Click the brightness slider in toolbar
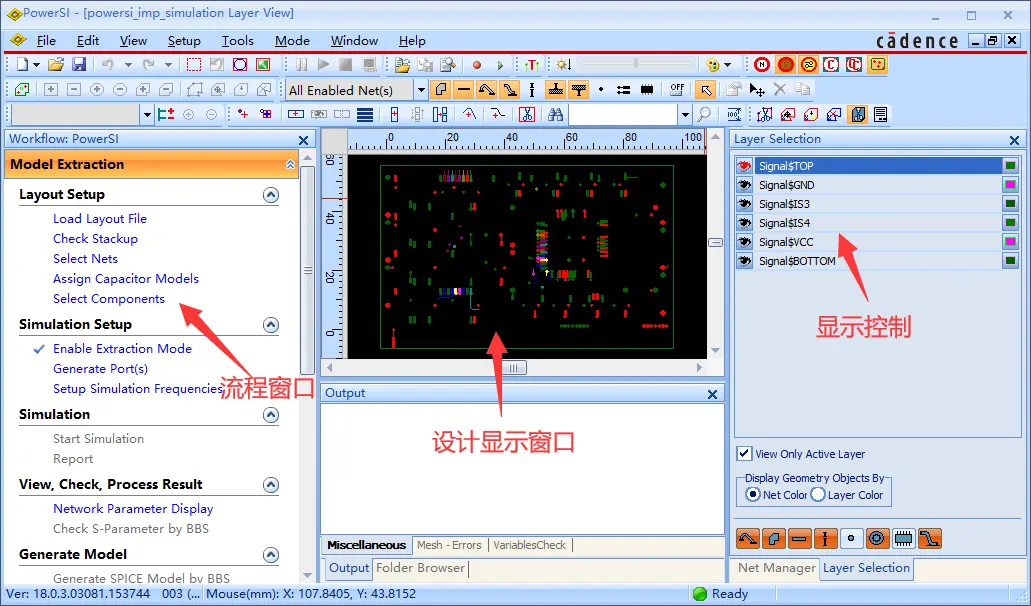Image resolution: width=1031 pixels, height=606 pixels. click(x=636, y=64)
